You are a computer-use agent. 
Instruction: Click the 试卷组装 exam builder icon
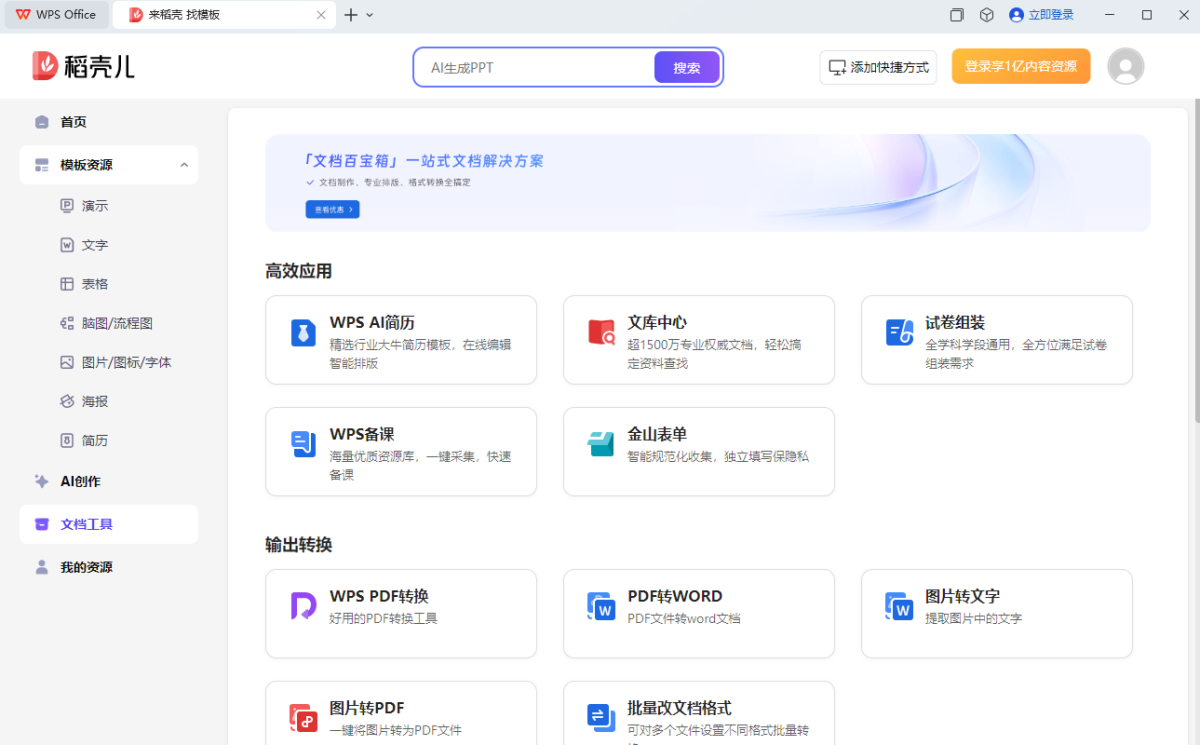(x=899, y=333)
